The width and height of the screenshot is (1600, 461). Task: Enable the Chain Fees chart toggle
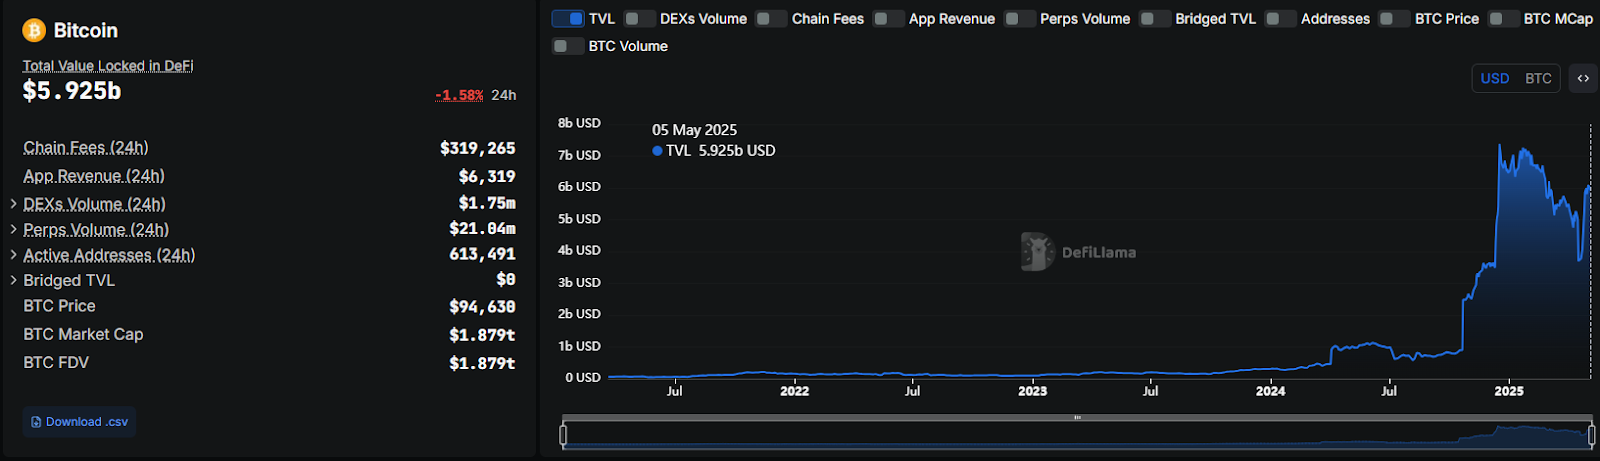click(772, 19)
